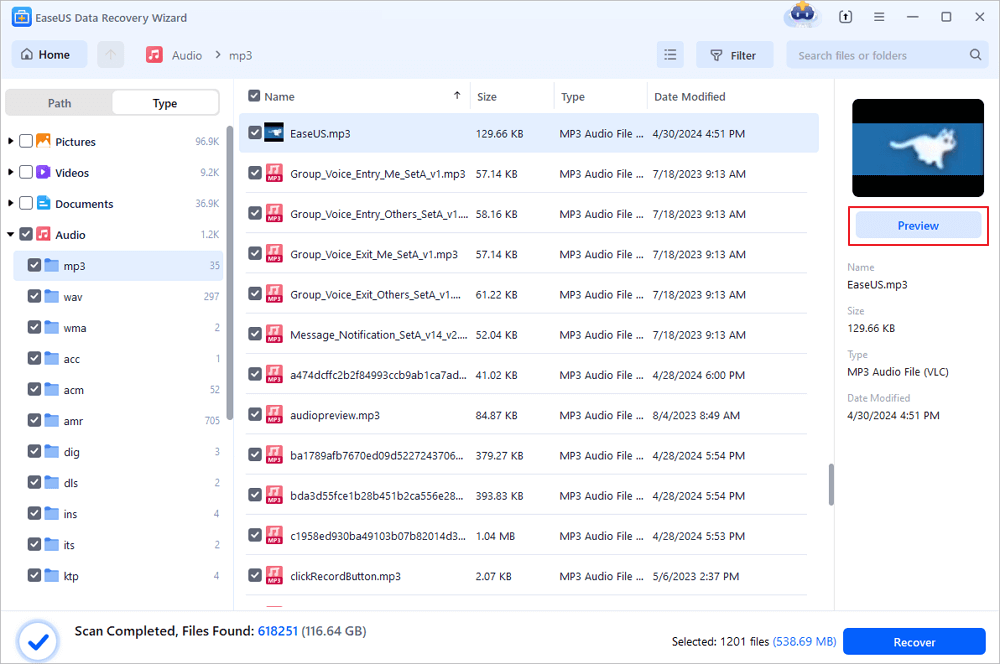Viewport: 1000px width, 664px height.
Task: Click the Recover button
Action: coord(914,642)
